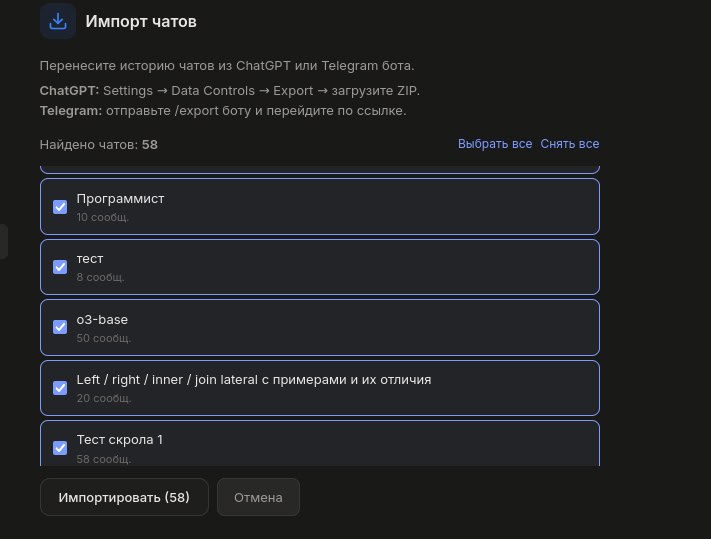The image size is (711, 539).
Task: Select the o3-base chat title
Action: pyautogui.click(x=102, y=320)
